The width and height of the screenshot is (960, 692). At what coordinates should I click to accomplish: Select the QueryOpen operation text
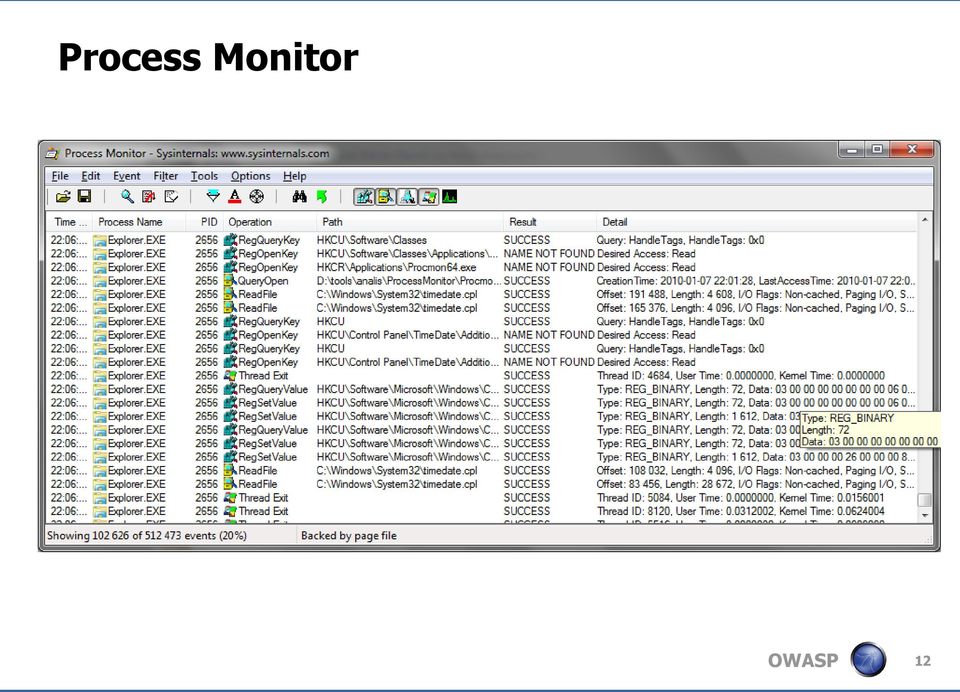[263, 280]
